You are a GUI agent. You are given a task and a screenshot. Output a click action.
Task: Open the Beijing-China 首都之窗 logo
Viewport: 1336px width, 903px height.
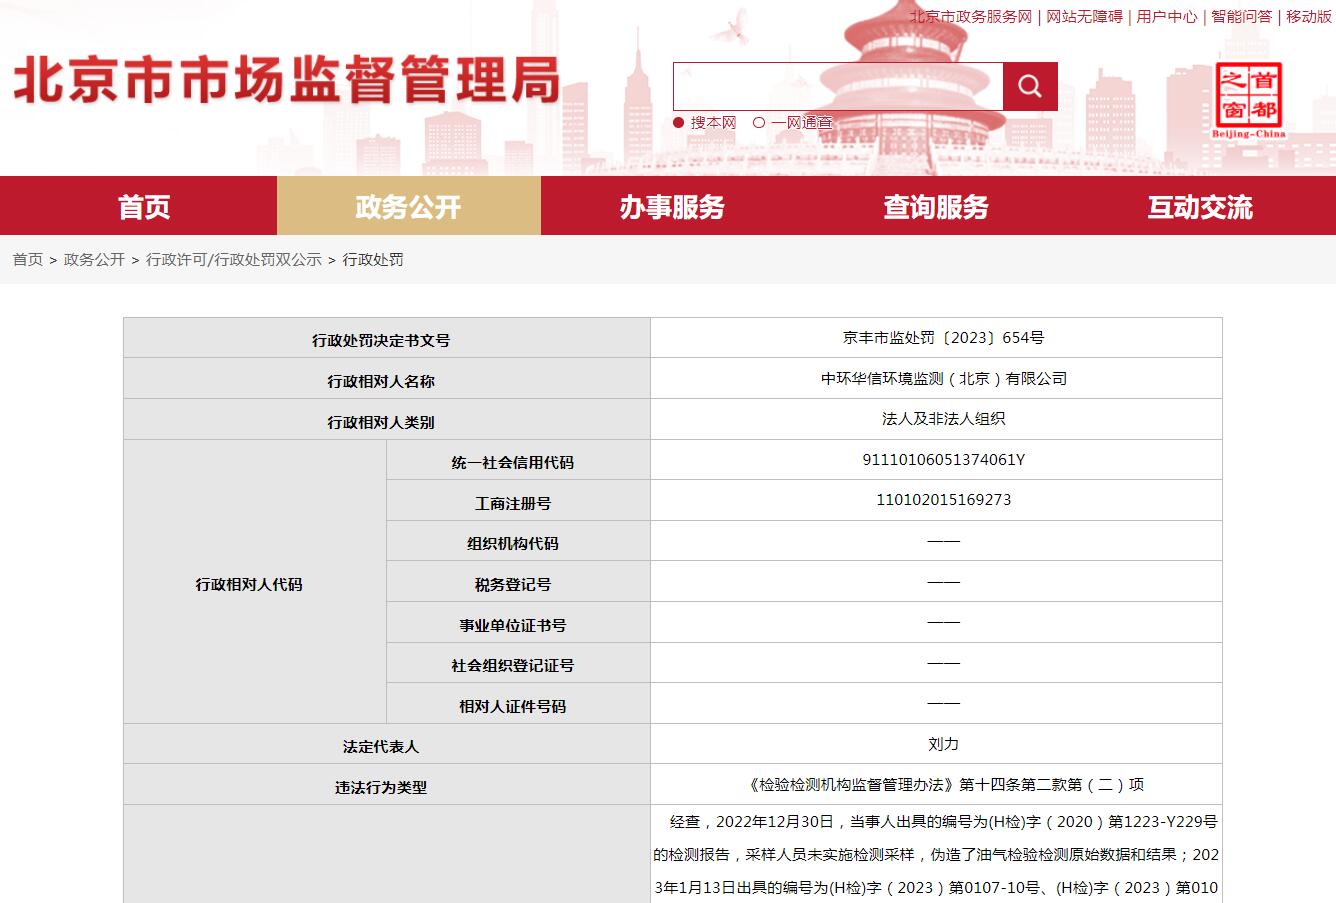1248,100
